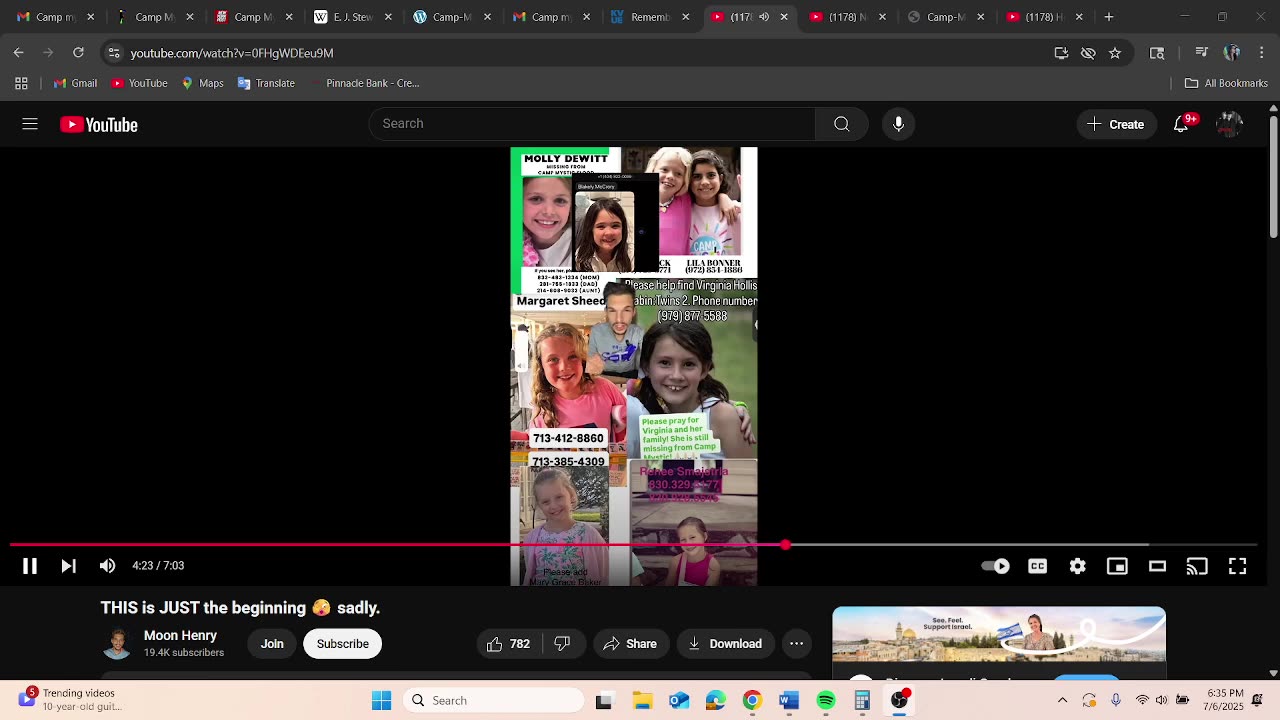This screenshot has width=1280, height=720.
Task: Click the Join channel button
Action: click(272, 644)
